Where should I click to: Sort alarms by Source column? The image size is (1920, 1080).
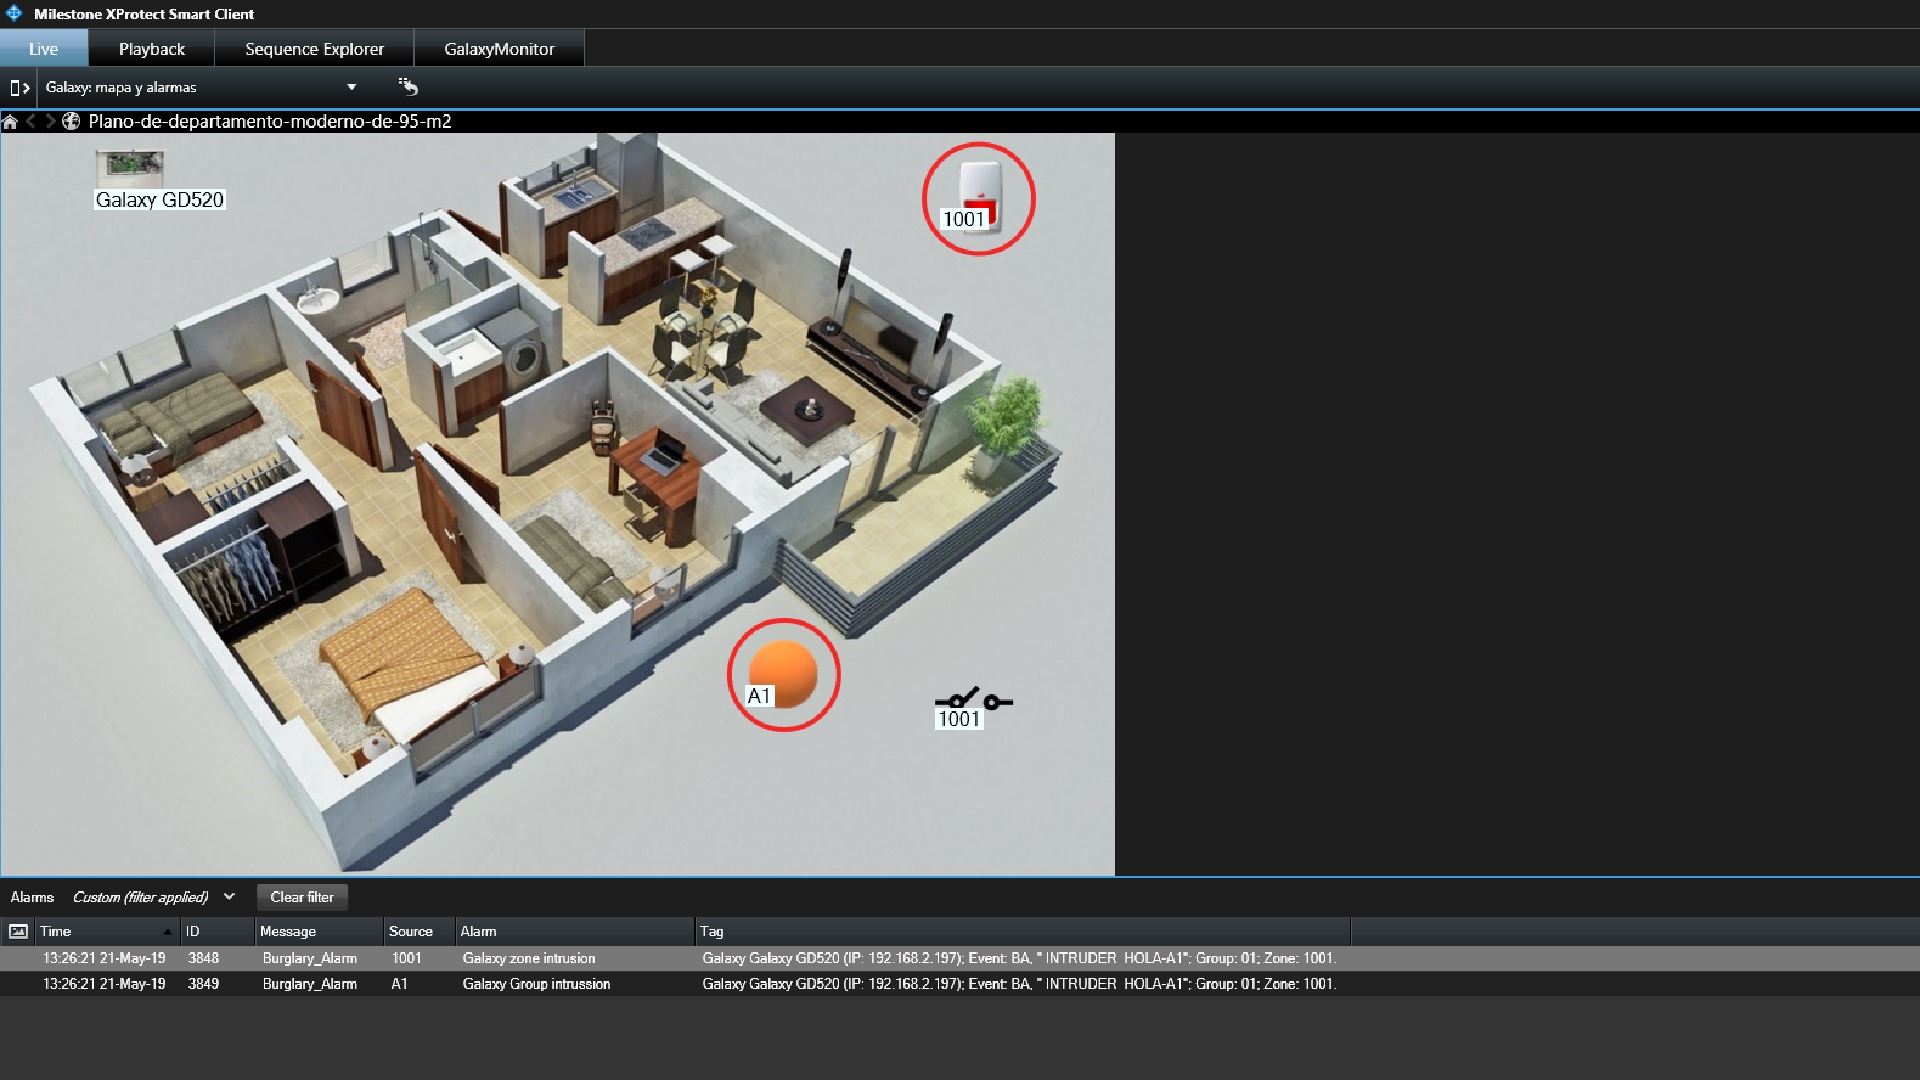point(419,931)
